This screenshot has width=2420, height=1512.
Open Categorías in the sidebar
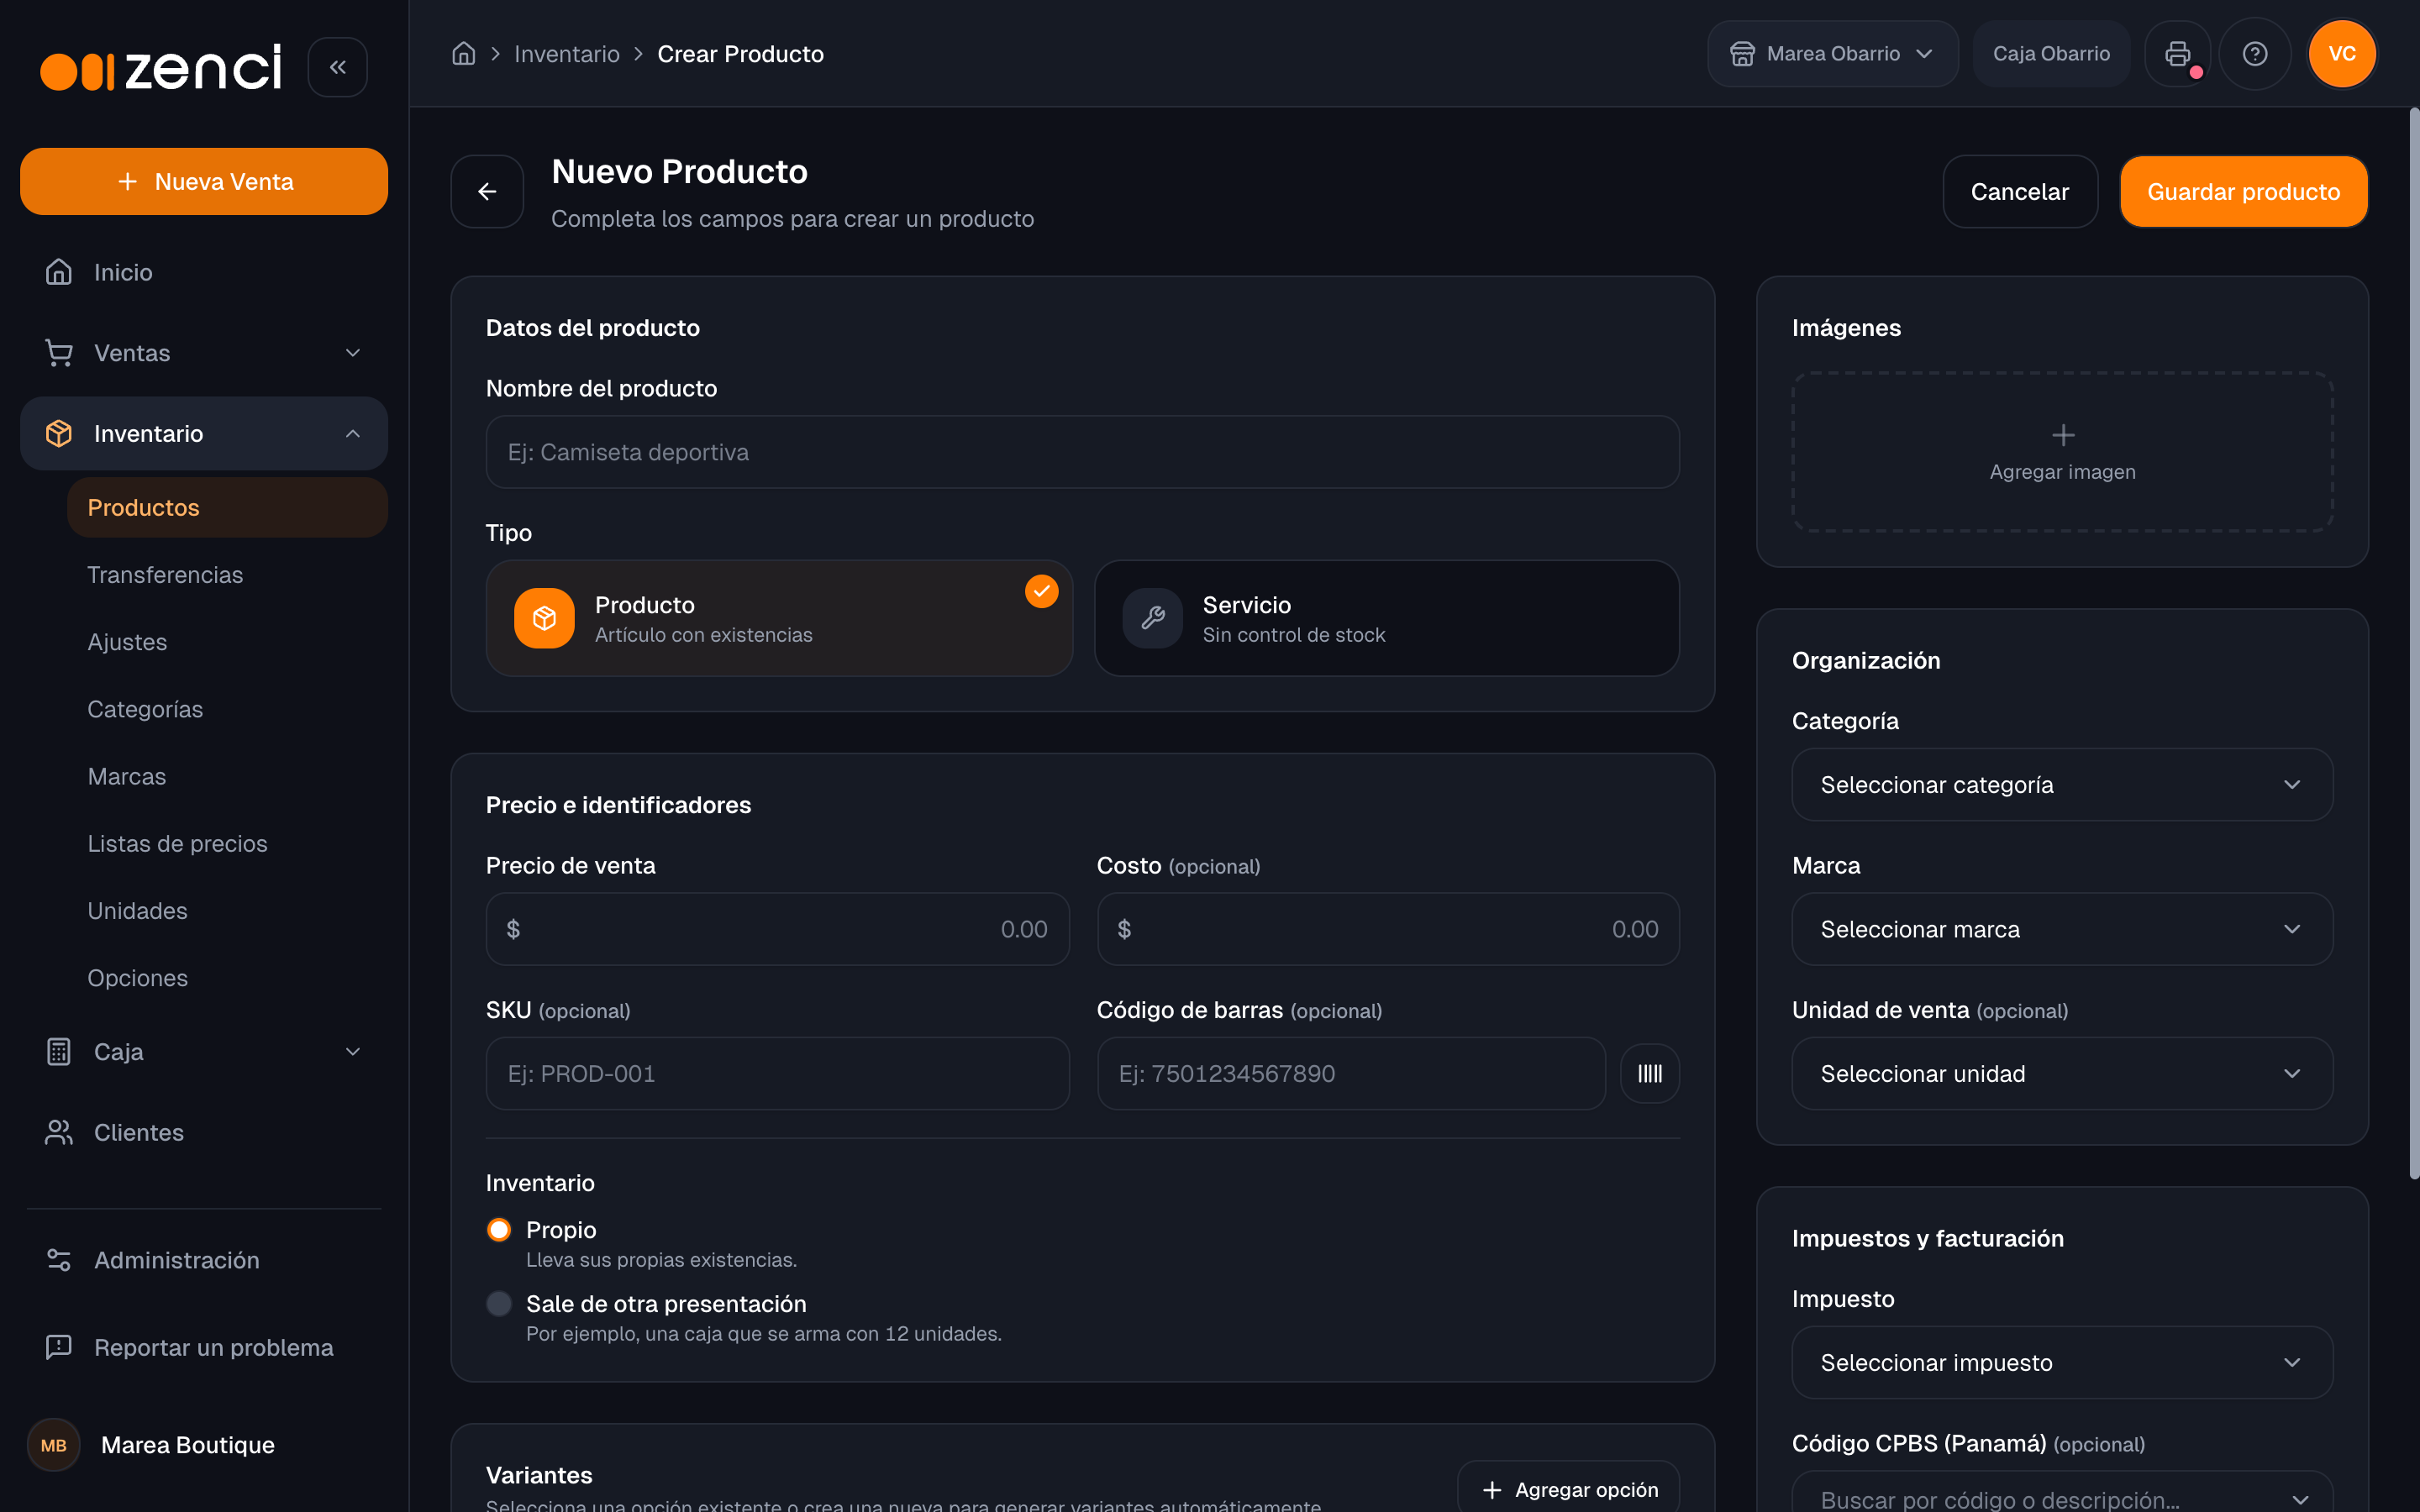[x=227, y=709]
